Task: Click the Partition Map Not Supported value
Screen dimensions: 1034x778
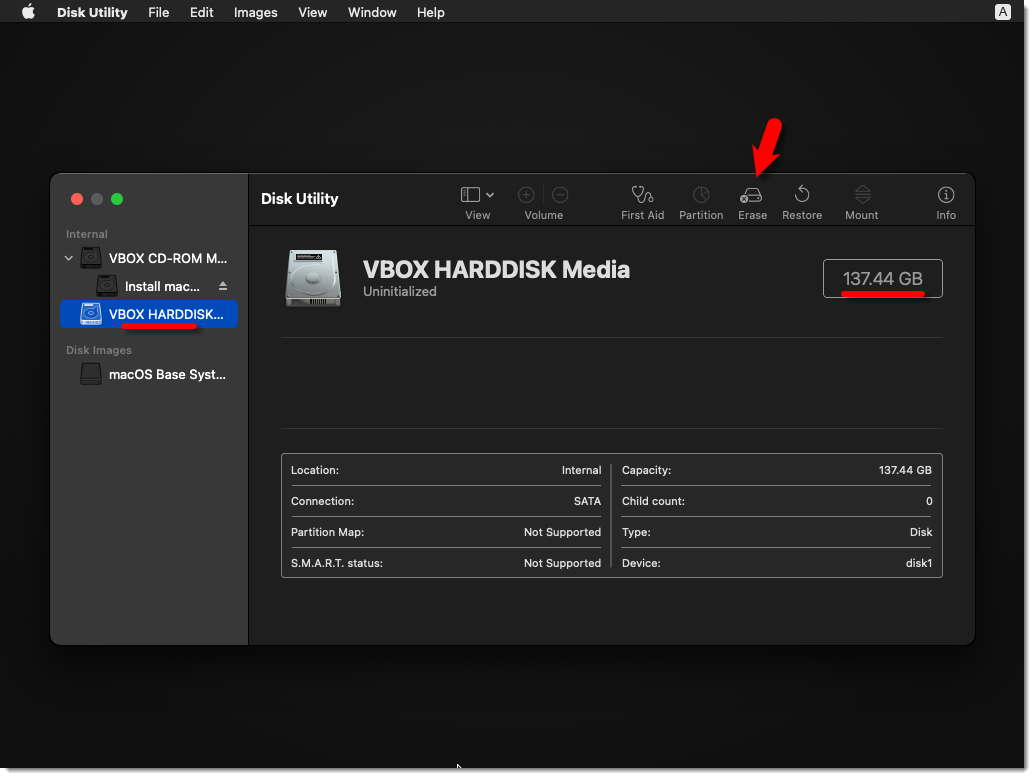Action: pyautogui.click(x=562, y=532)
